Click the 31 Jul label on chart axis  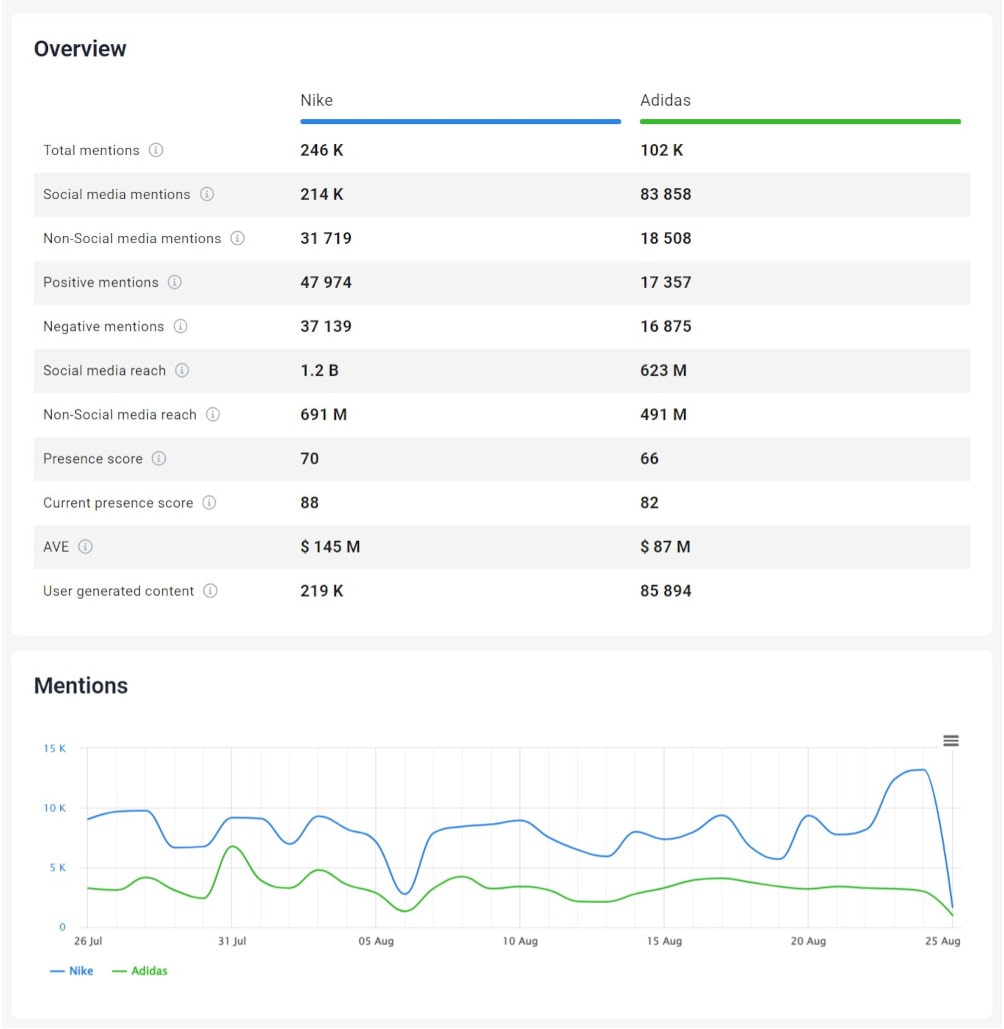coord(231,941)
